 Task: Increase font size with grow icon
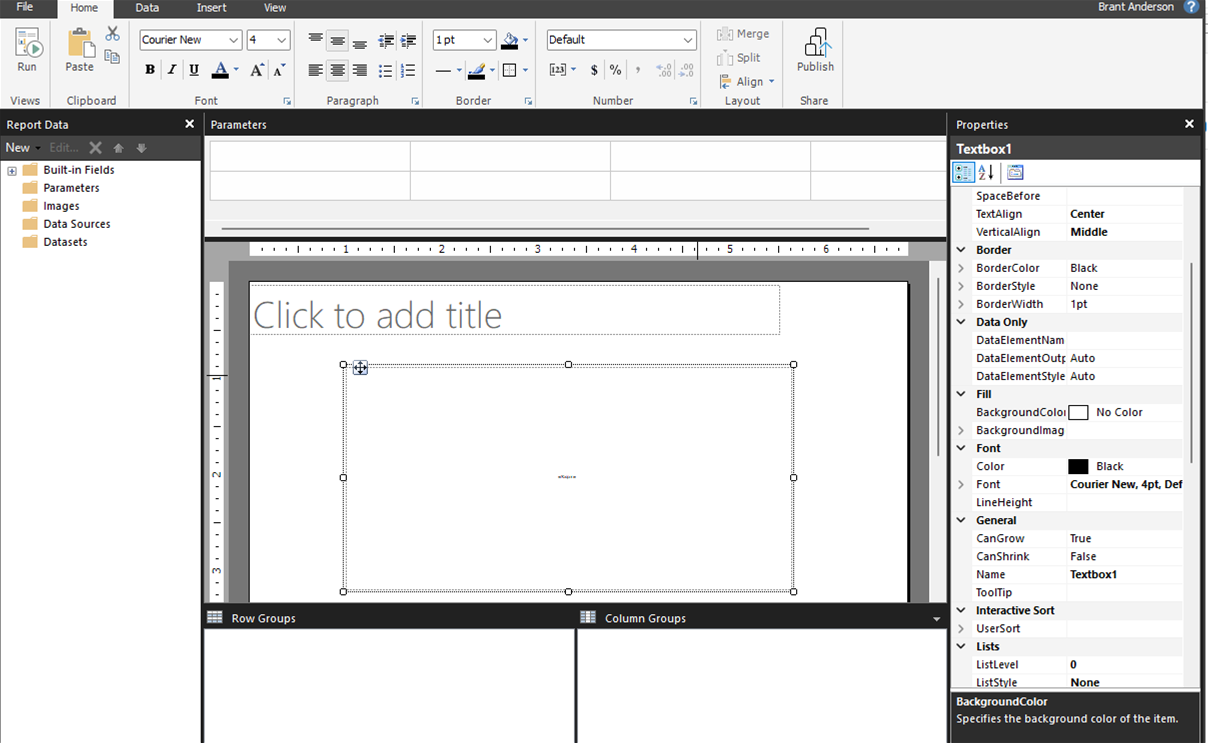(257, 70)
